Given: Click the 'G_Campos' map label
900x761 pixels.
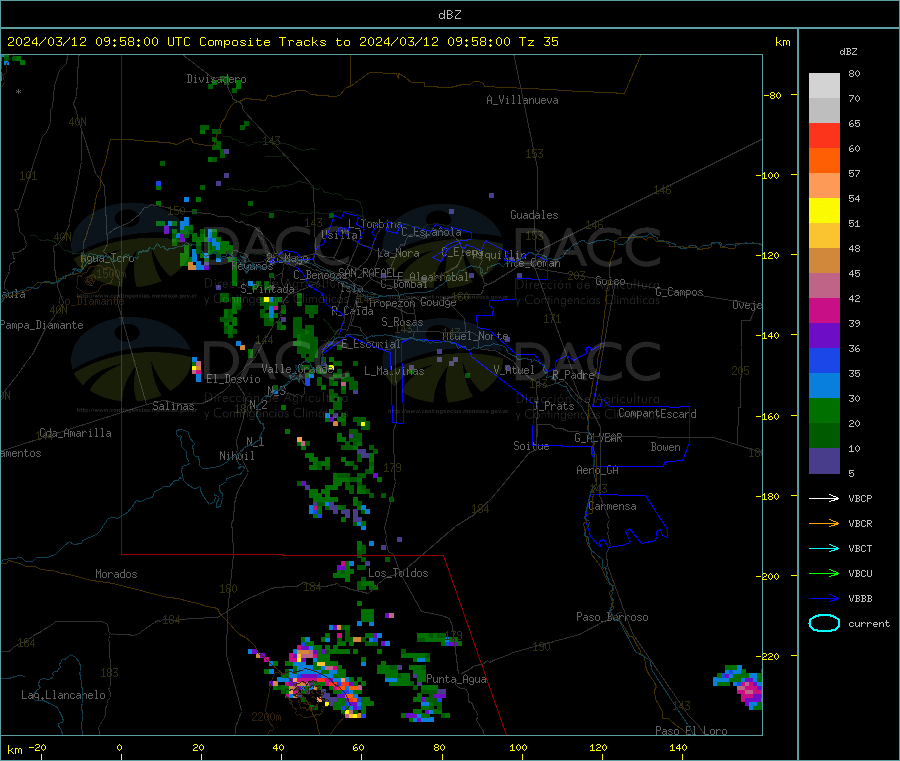Looking at the screenshot, I should point(679,292).
